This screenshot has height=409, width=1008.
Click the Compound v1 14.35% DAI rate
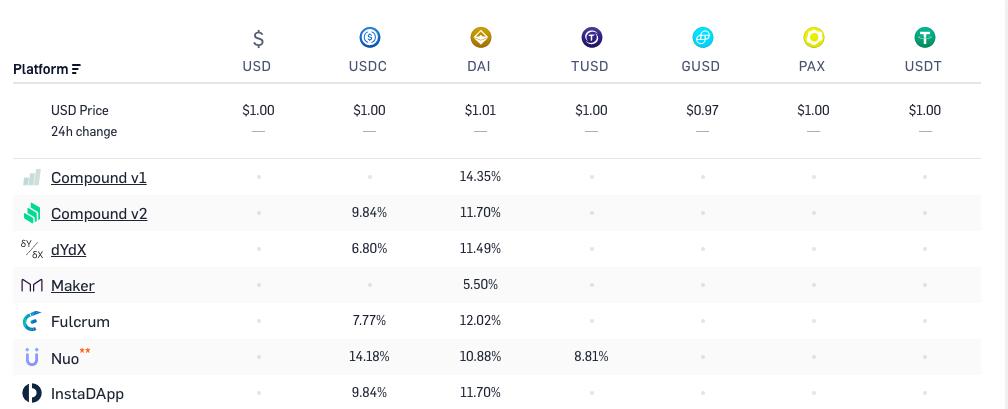[480, 177]
